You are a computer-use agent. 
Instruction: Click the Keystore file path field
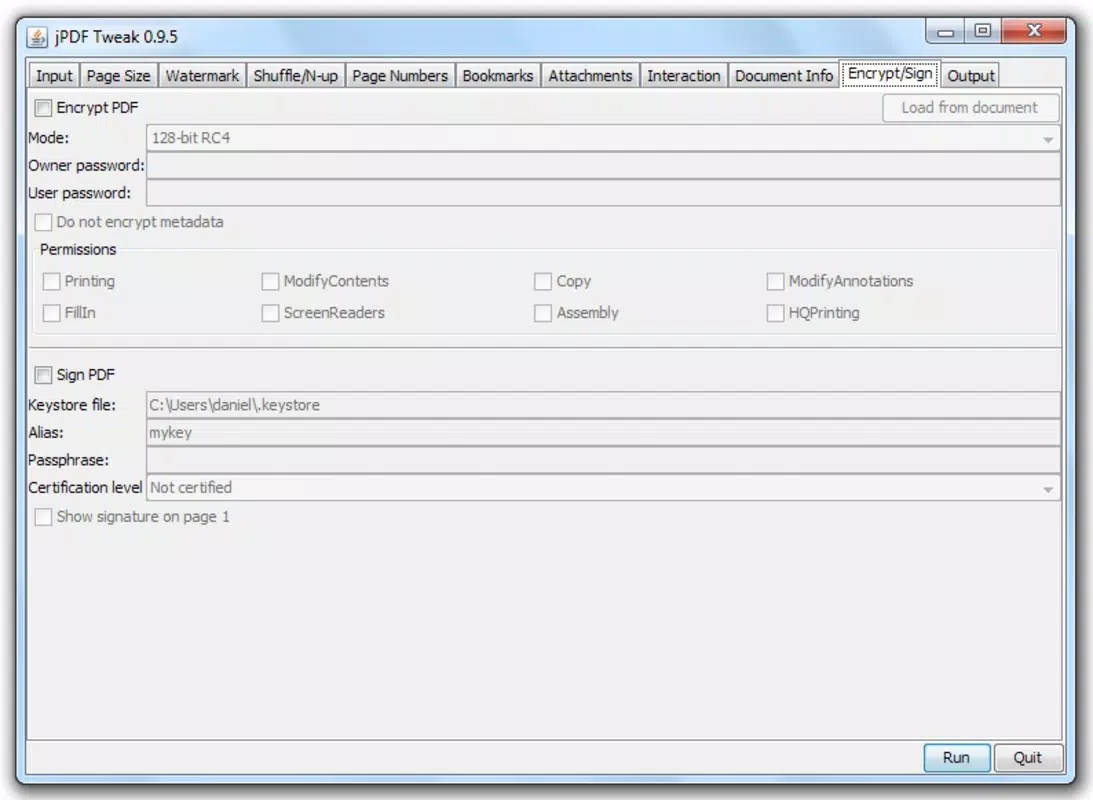point(604,405)
